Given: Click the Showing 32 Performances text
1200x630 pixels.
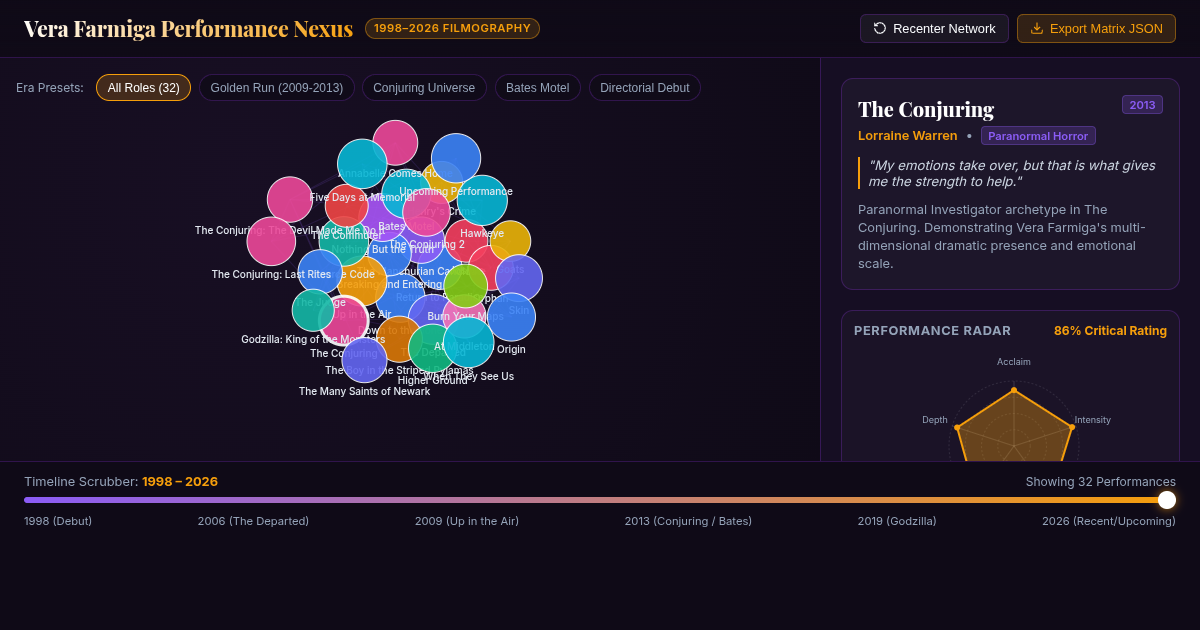Looking at the screenshot, I should 1100,482.
